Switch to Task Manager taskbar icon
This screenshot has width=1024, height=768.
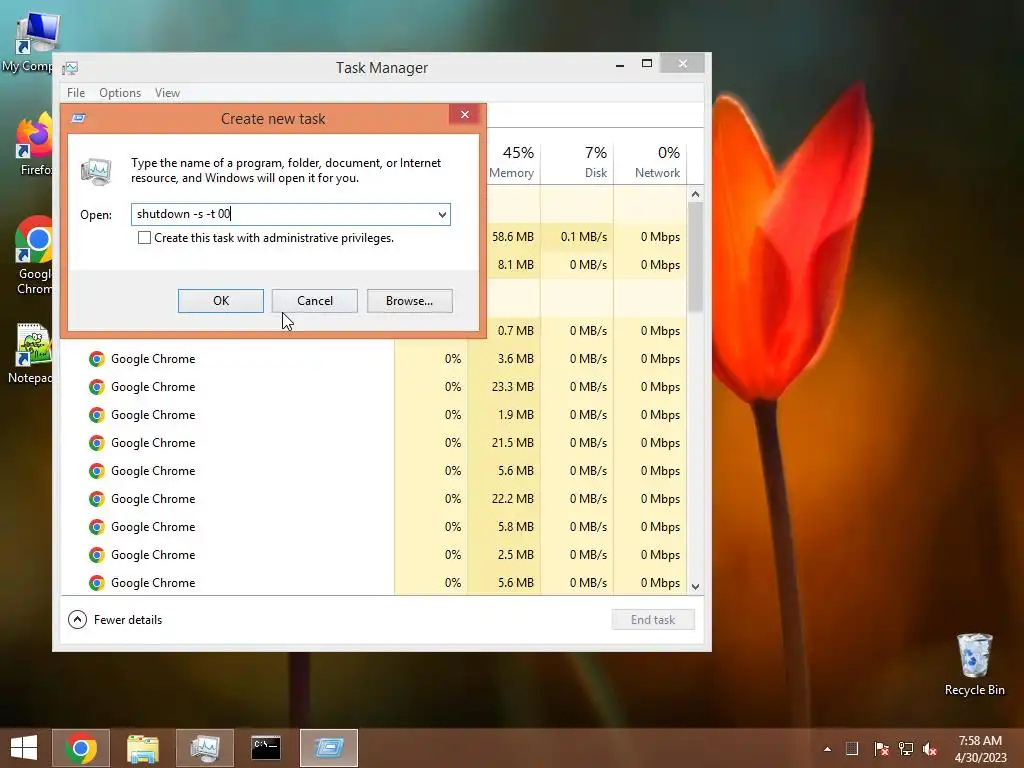[204, 748]
